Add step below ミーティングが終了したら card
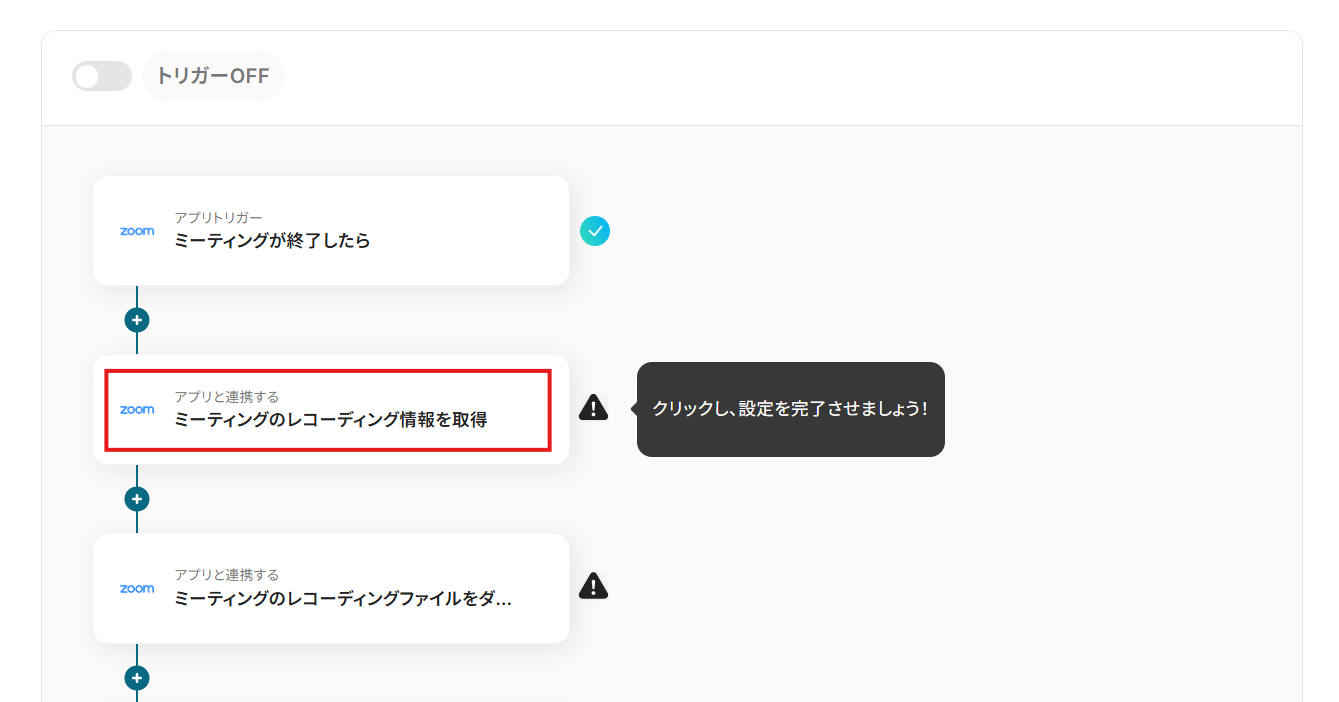 pos(137,320)
